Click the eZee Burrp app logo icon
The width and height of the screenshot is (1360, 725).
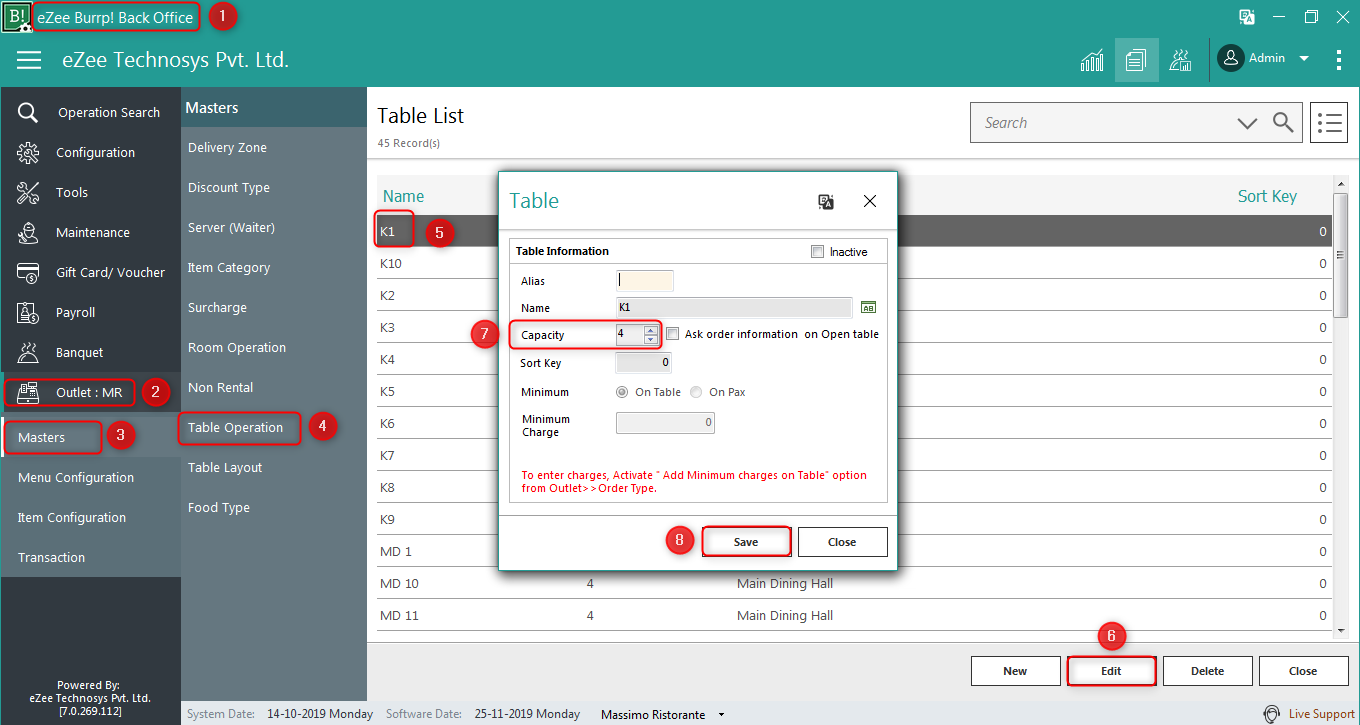[x=16, y=17]
